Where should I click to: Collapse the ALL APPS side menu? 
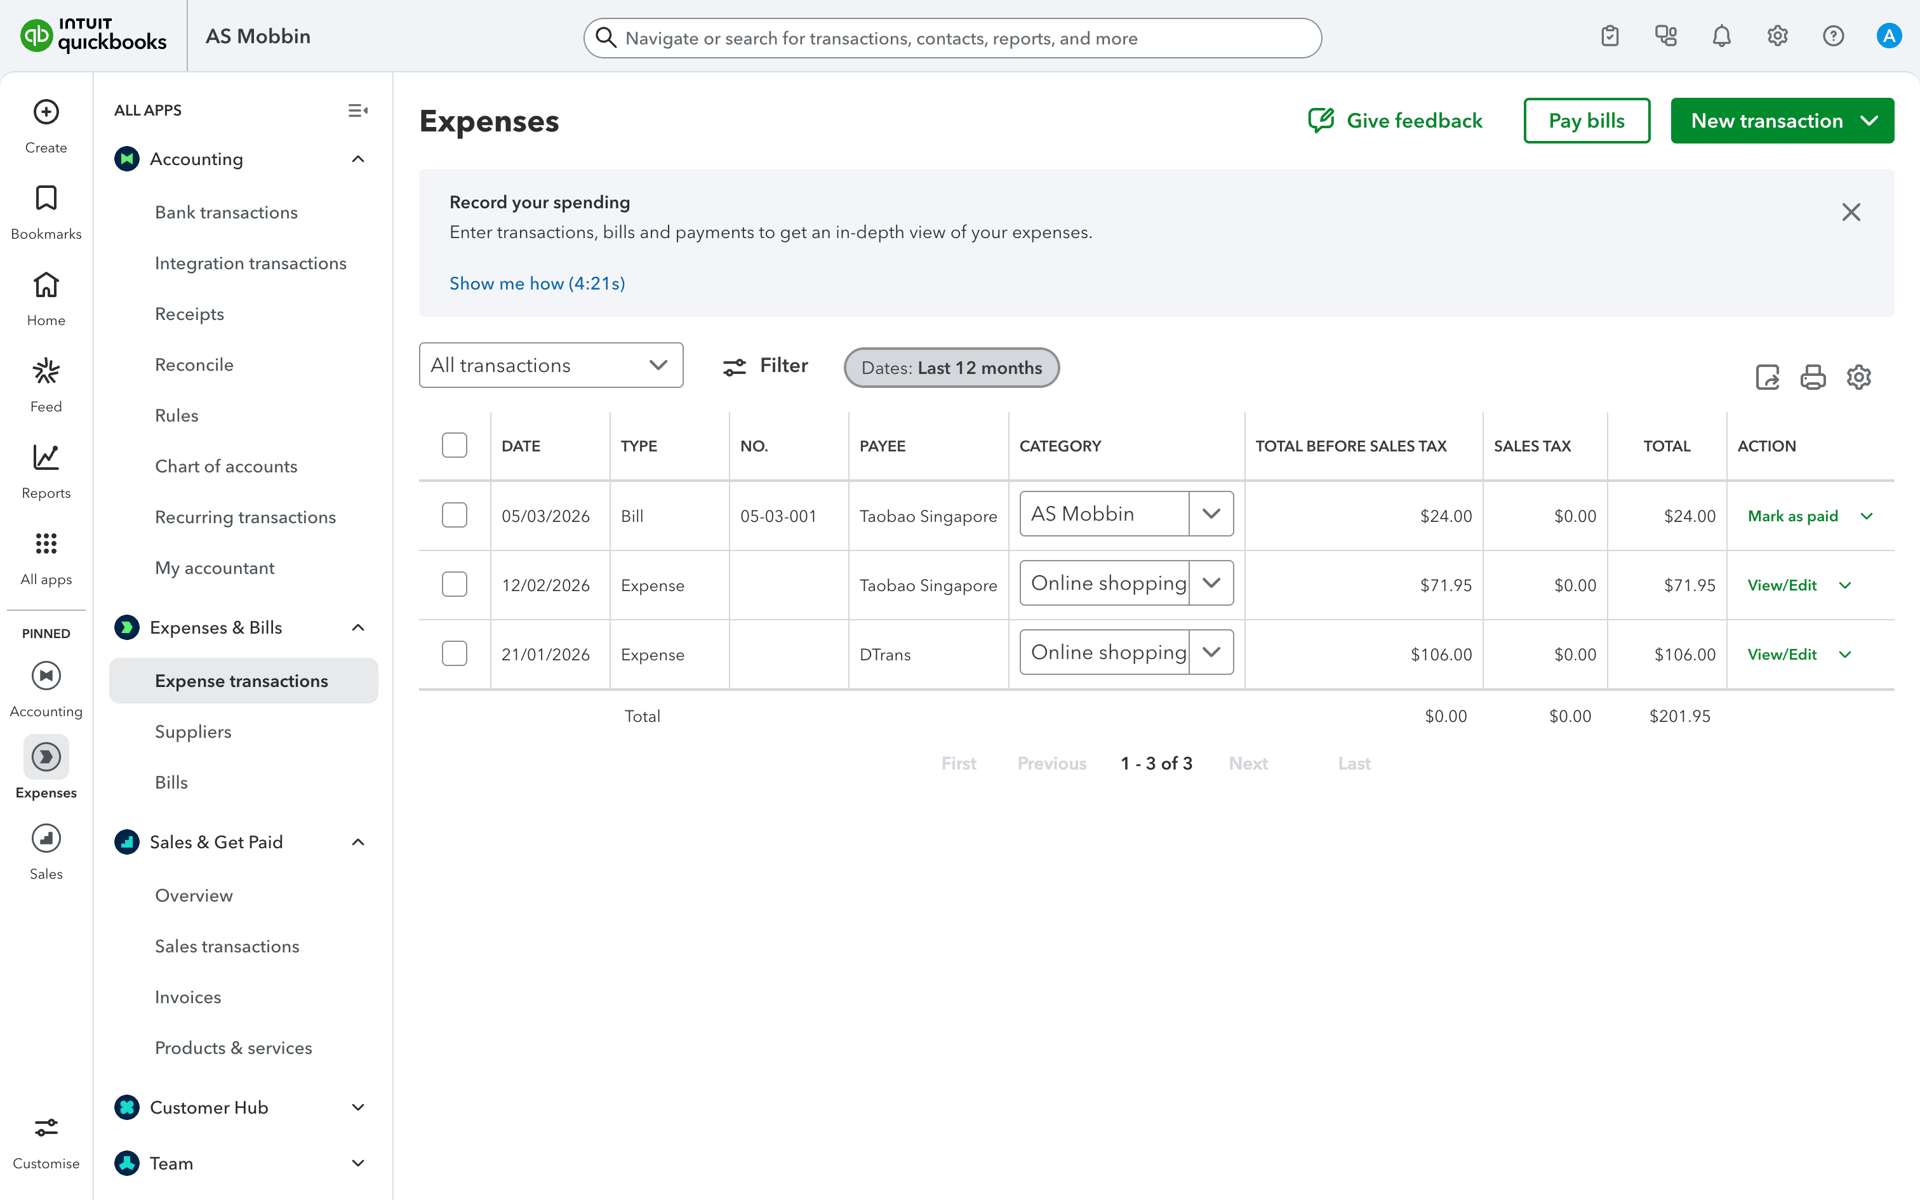pos(358,111)
